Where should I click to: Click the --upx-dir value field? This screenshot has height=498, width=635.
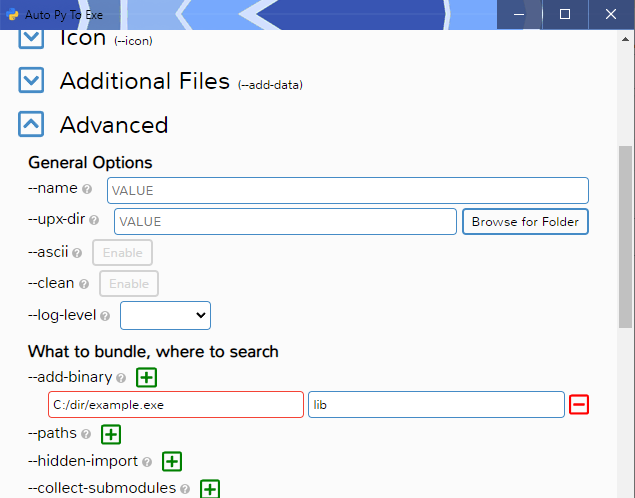click(x=285, y=221)
